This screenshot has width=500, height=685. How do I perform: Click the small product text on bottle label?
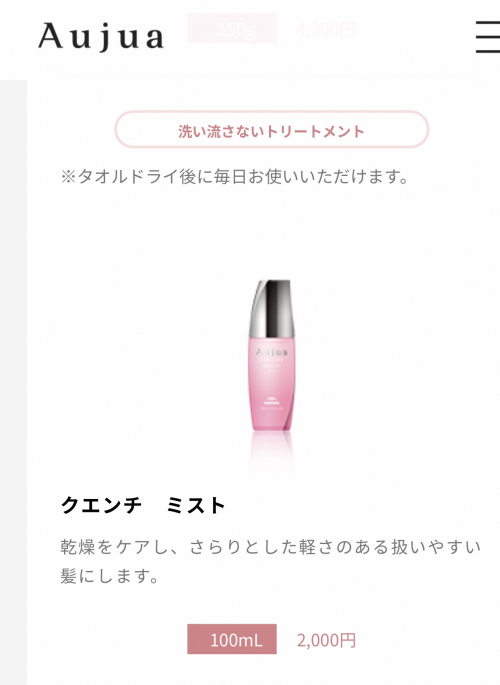pyautogui.click(x=271, y=364)
